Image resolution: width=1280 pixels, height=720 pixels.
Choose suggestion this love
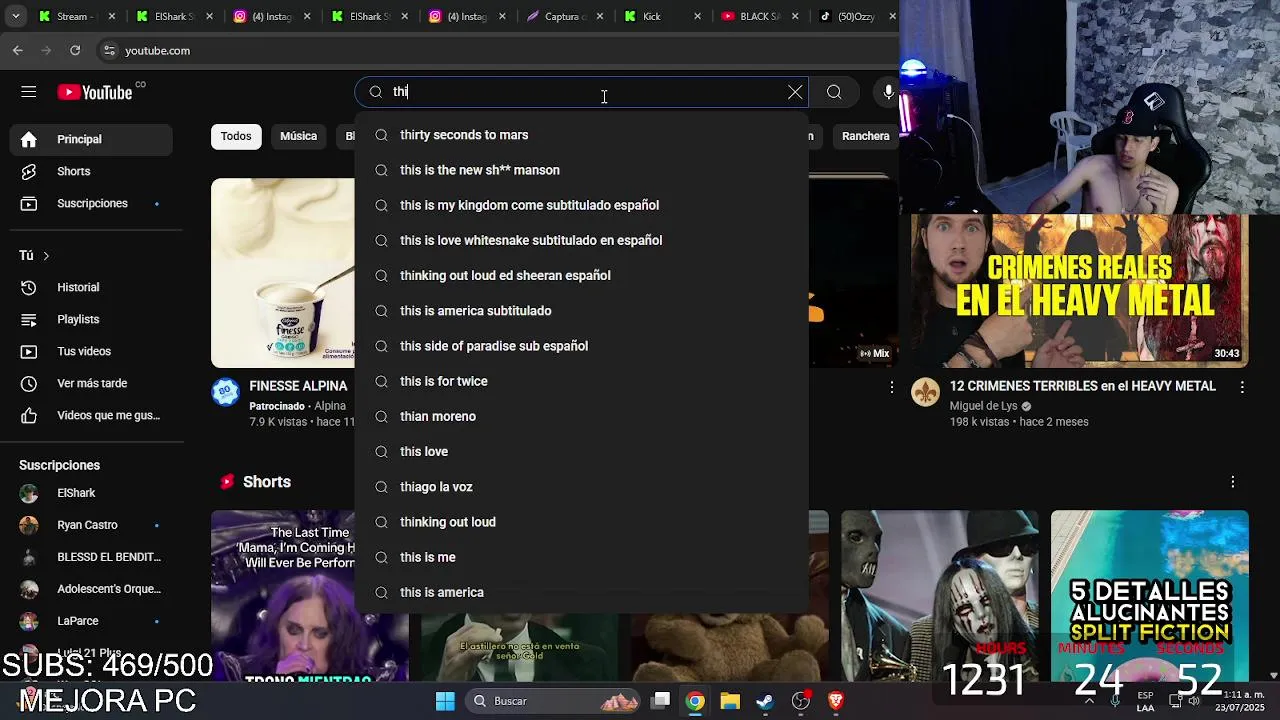coord(581,451)
